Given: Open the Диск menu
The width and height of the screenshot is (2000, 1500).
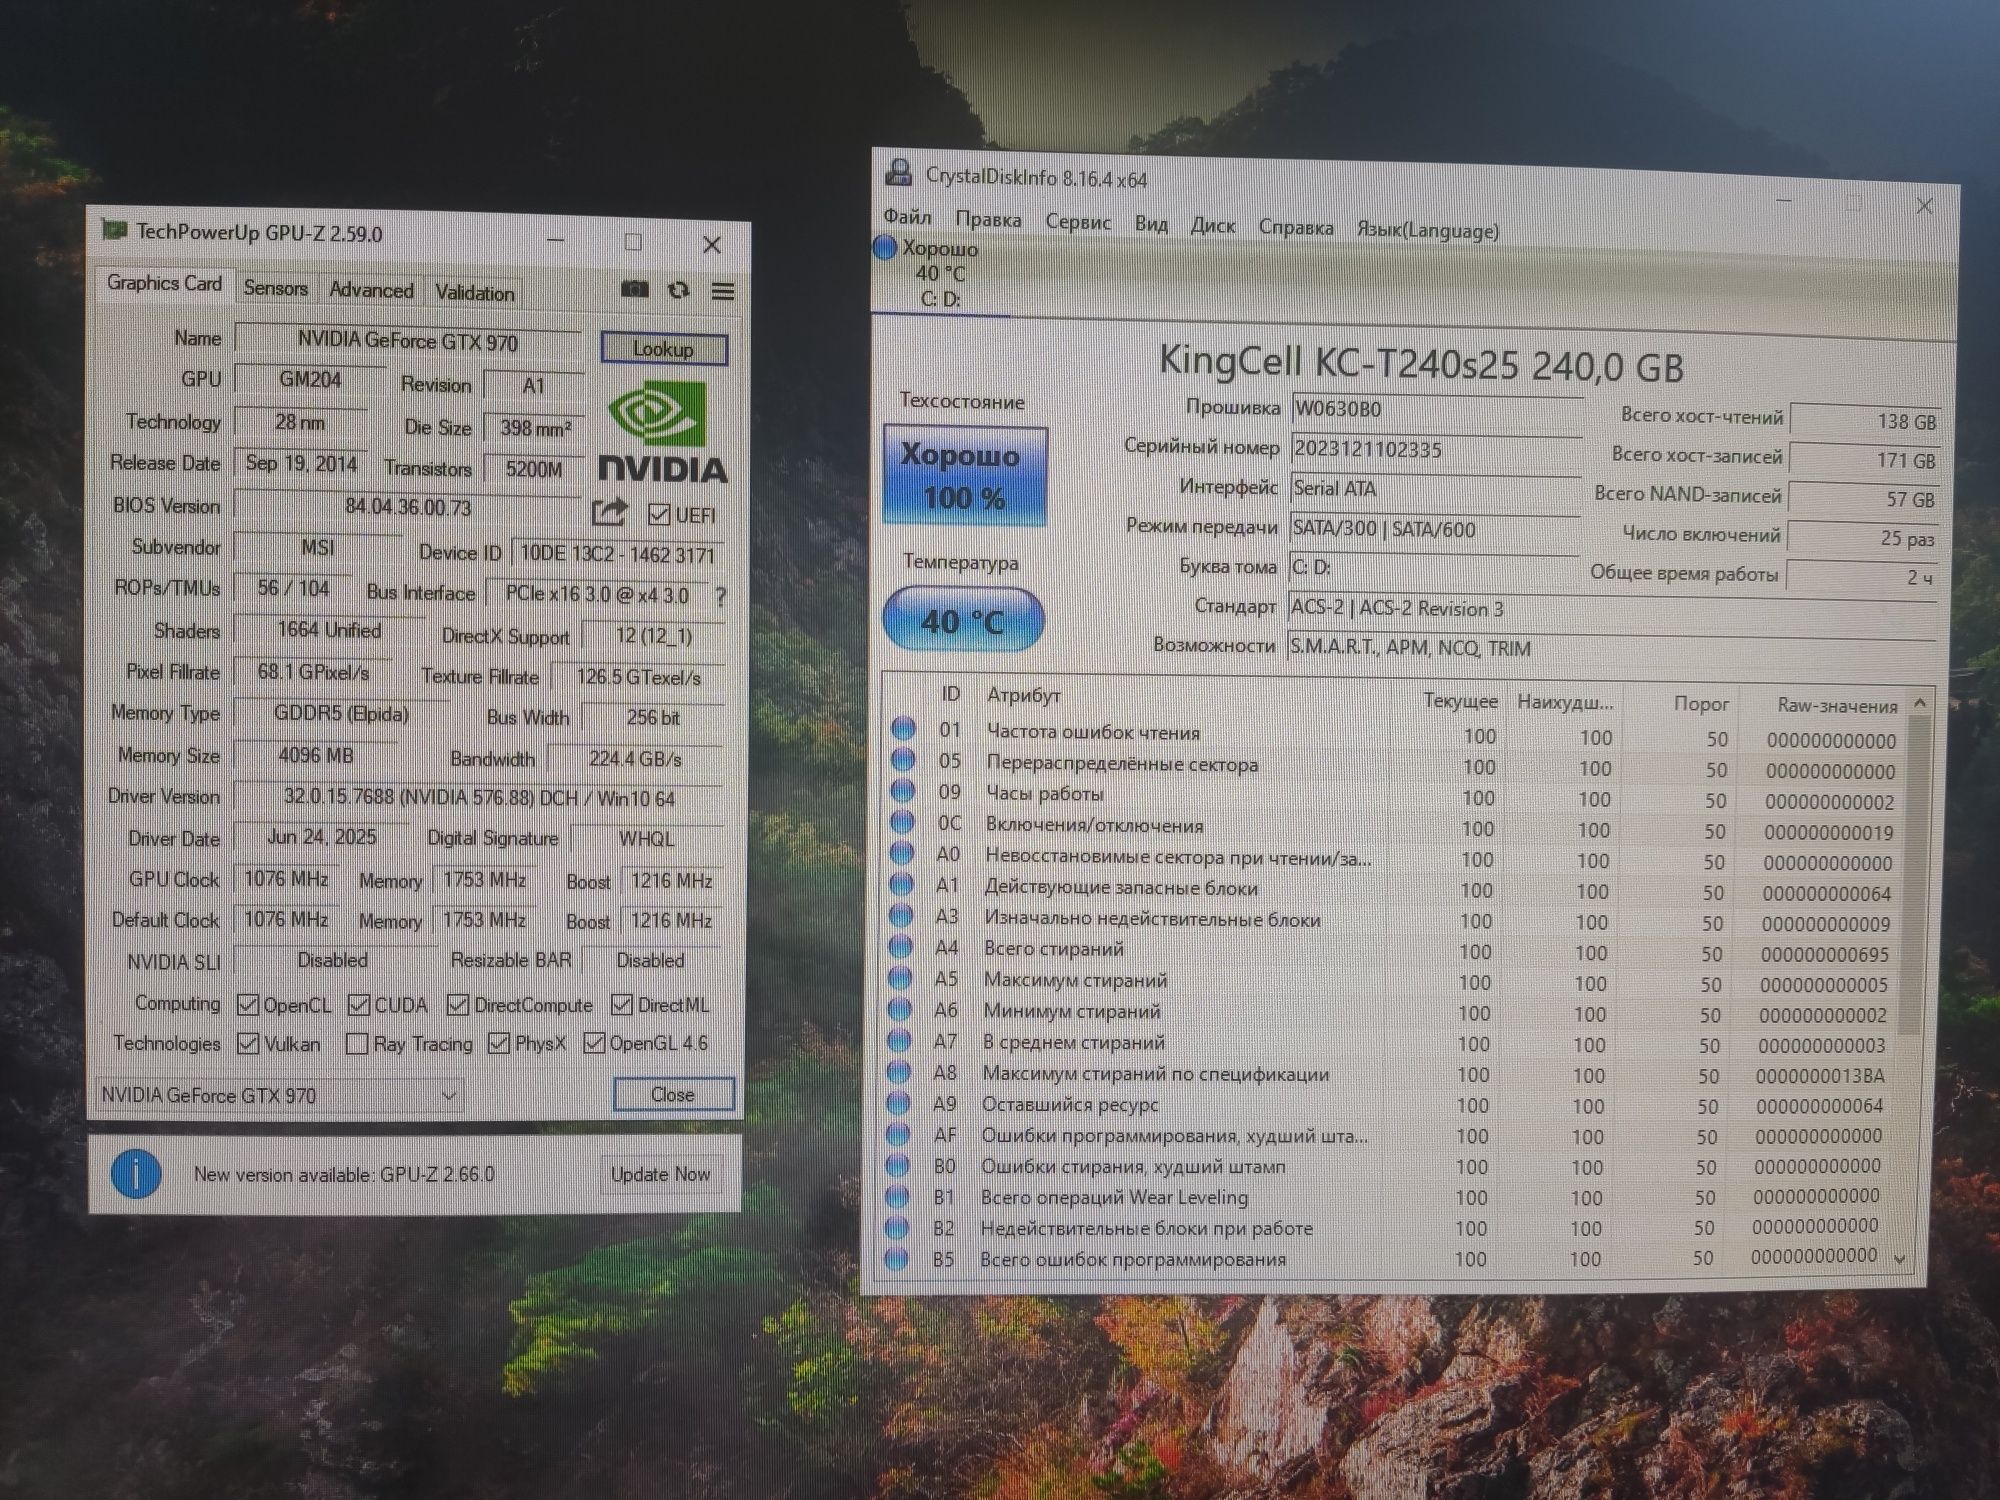Looking at the screenshot, I should coord(1213,226).
